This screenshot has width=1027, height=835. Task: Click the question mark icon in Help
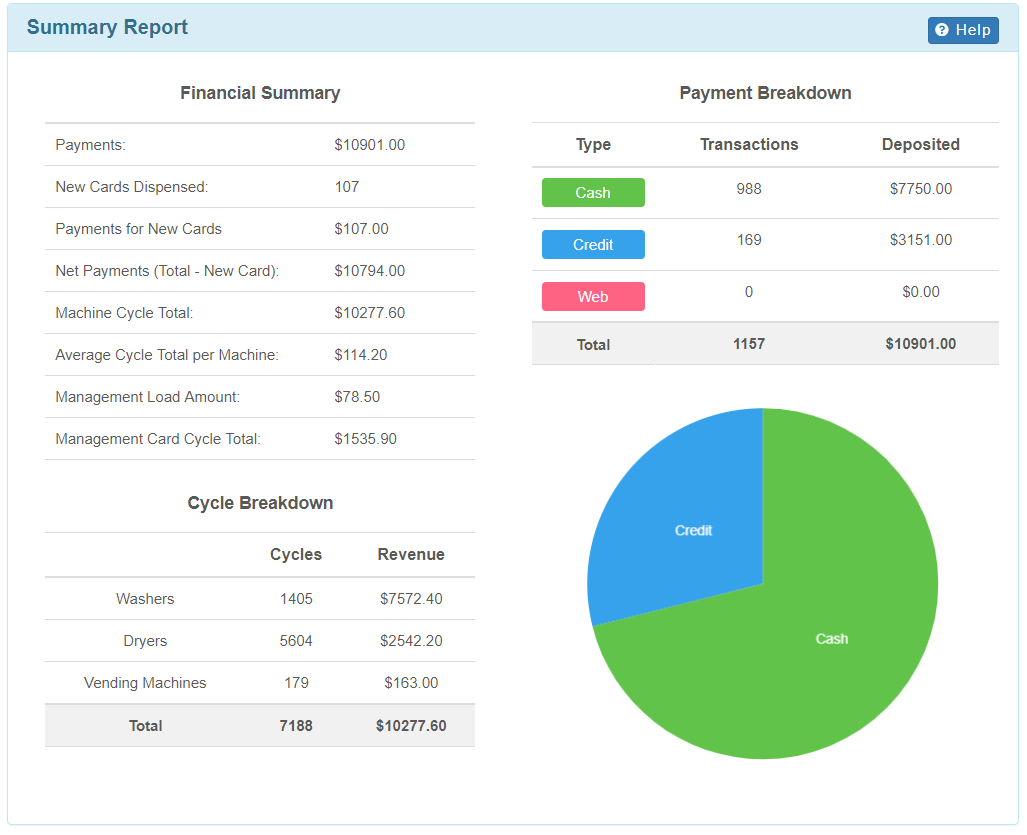click(x=941, y=30)
